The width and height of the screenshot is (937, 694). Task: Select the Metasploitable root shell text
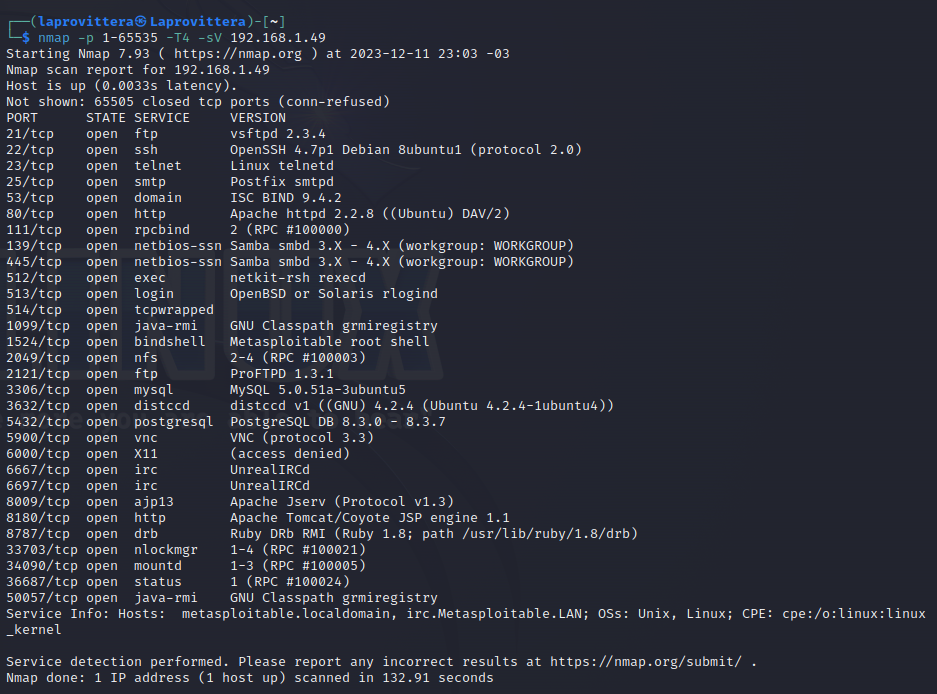pyautogui.click(x=330, y=342)
